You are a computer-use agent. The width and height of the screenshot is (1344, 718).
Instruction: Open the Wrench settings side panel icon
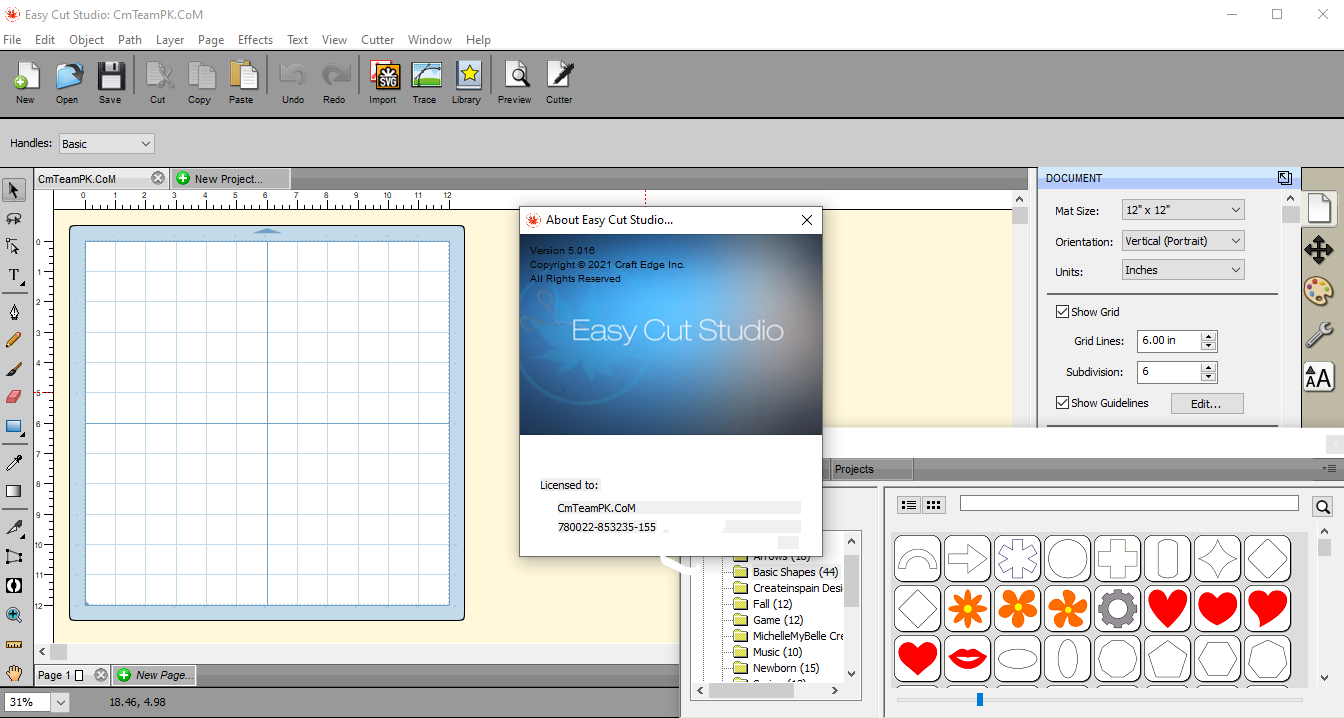(x=1319, y=334)
